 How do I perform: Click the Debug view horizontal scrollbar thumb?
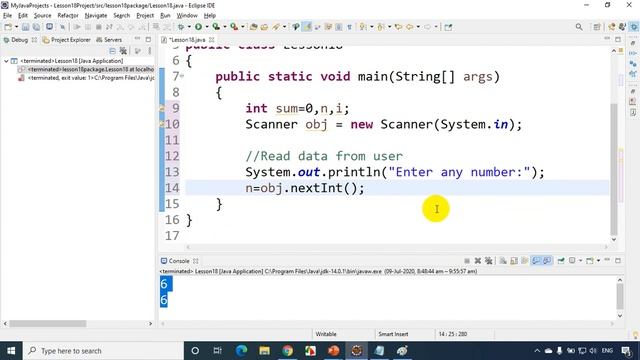pos(48,324)
